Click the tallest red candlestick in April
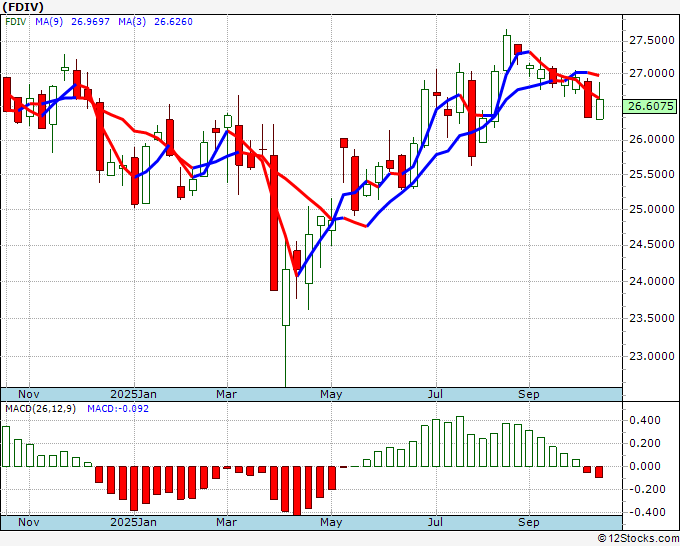The height and width of the screenshot is (546, 680). pyautogui.click(x=274, y=223)
